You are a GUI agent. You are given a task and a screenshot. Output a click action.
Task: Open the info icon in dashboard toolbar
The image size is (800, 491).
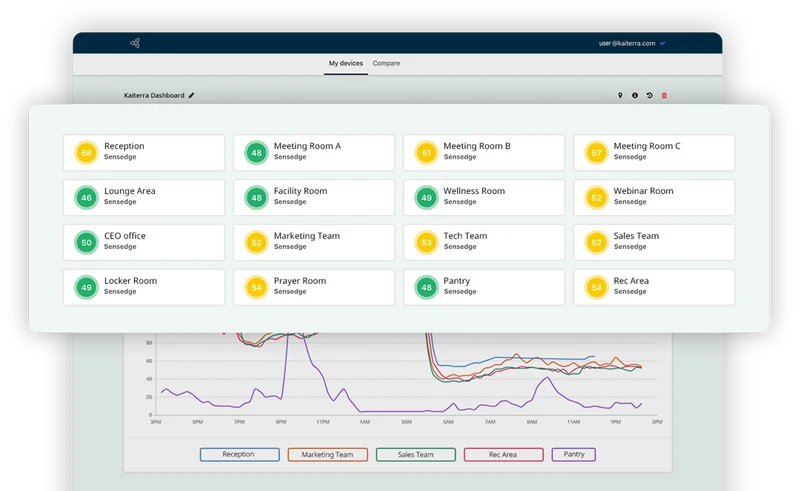(635, 95)
